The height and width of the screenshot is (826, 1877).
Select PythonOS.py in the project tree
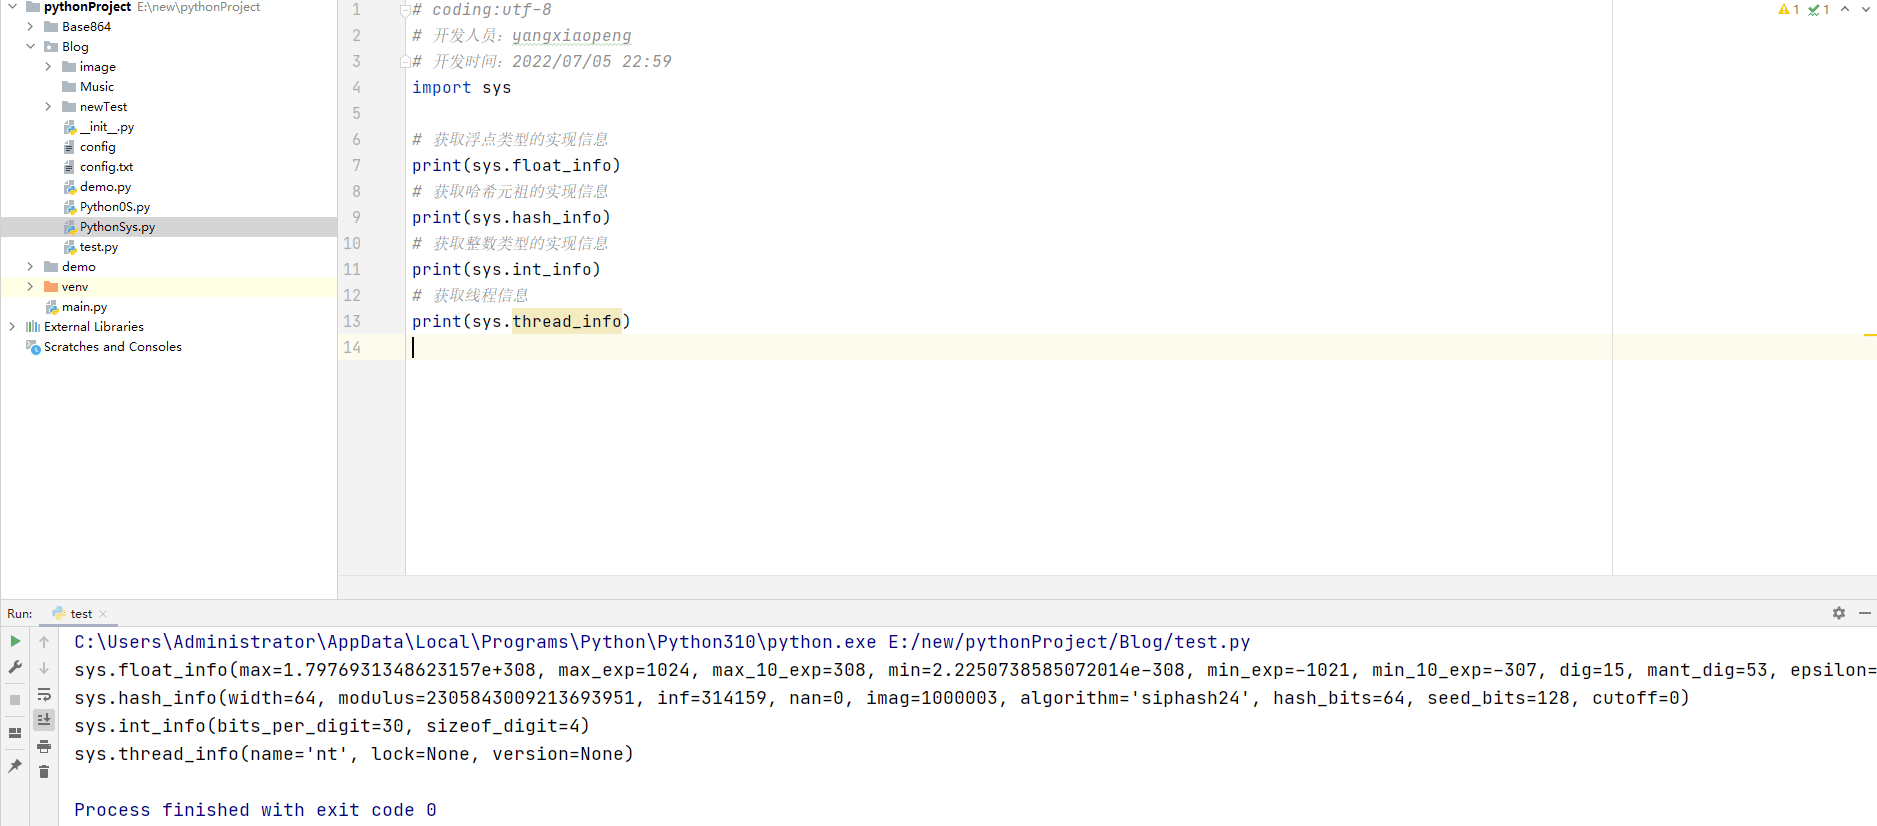(x=115, y=207)
